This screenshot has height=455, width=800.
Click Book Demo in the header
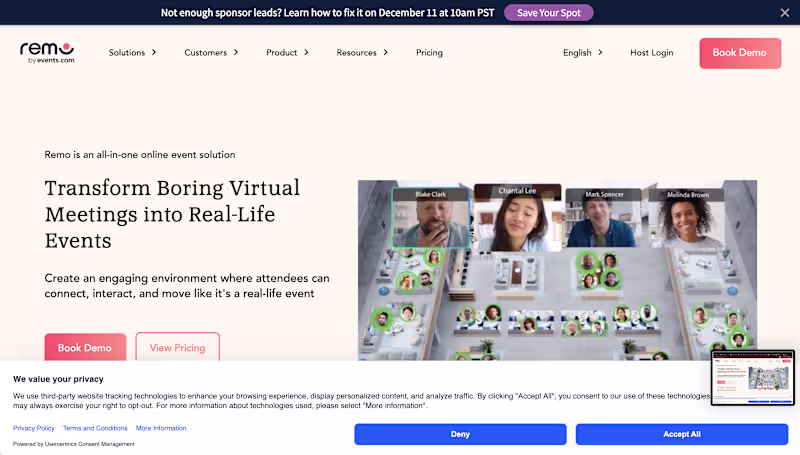740,53
